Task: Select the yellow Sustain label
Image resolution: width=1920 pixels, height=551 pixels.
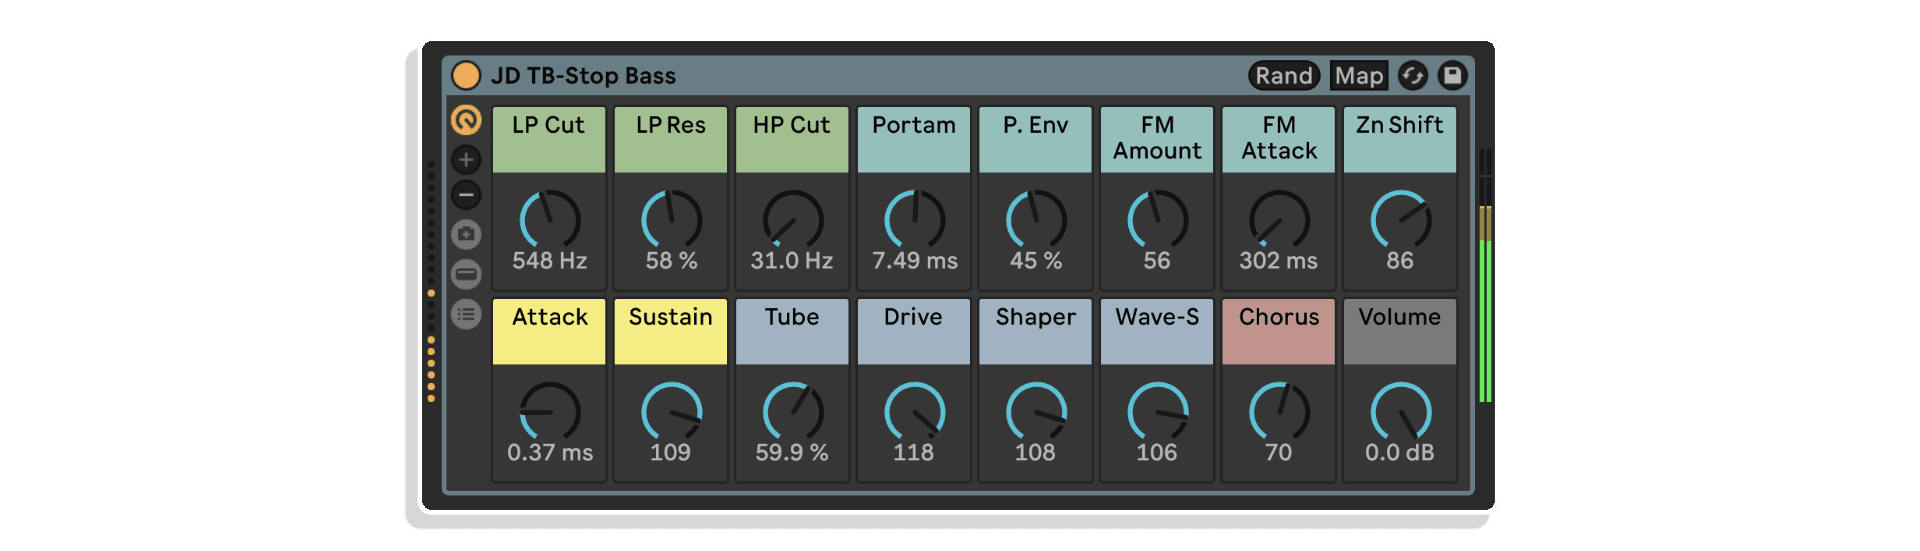Action: tap(671, 332)
